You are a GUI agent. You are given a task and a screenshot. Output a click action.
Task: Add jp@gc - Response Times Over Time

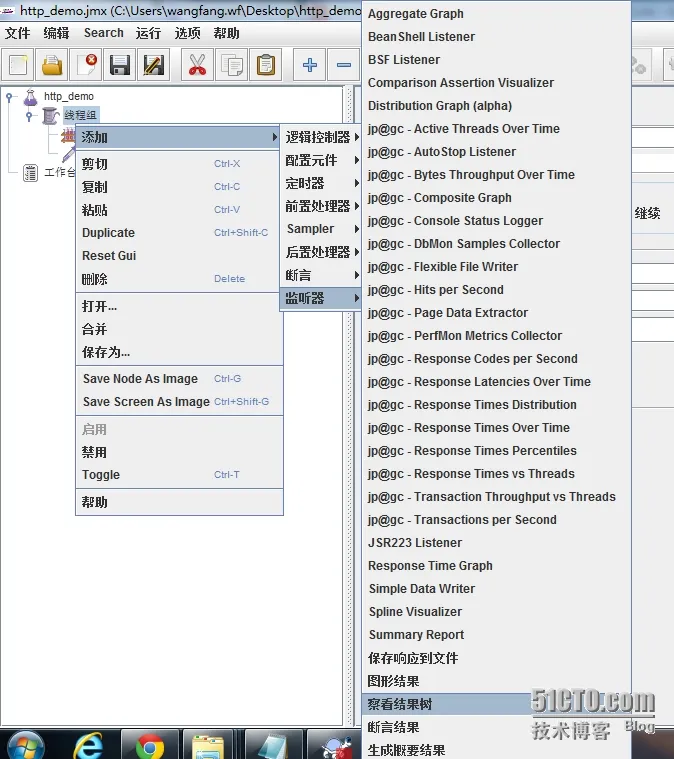coord(496,428)
